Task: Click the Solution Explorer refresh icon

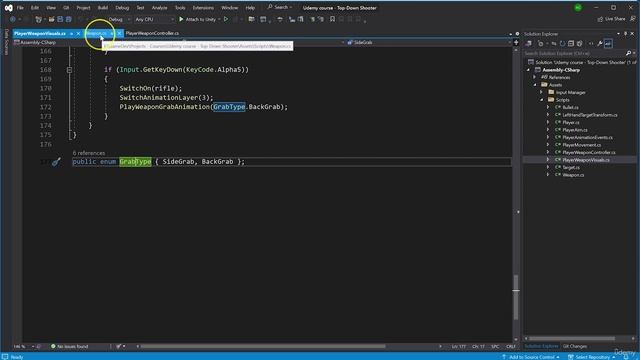Action: pos(562,44)
